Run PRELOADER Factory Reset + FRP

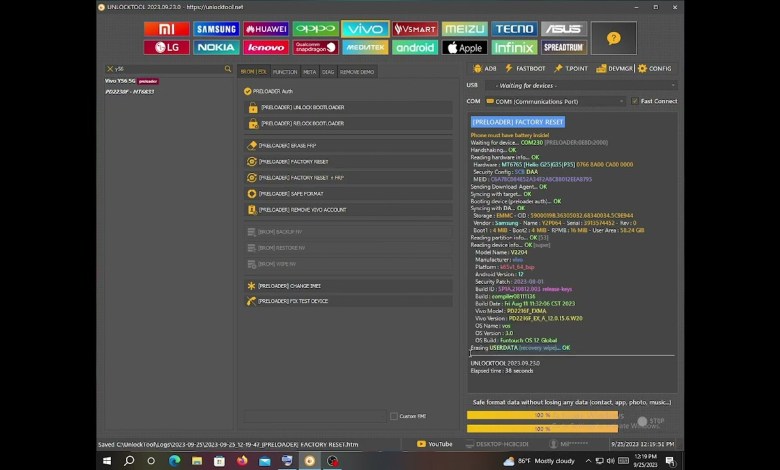[348, 178]
